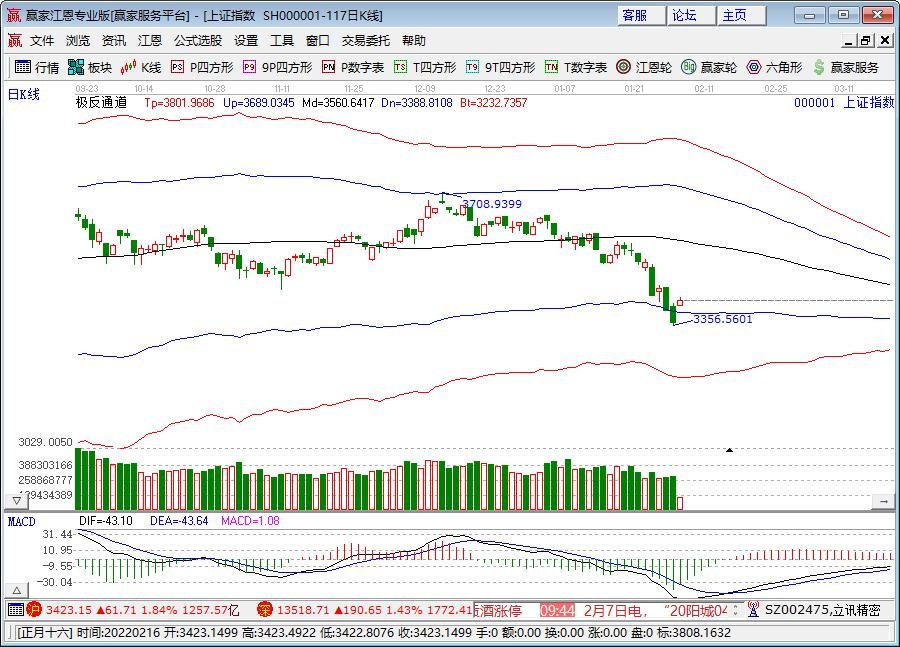This screenshot has width=900, height=647.
Task: Click the 日K线 period label
Action: click(24, 94)
